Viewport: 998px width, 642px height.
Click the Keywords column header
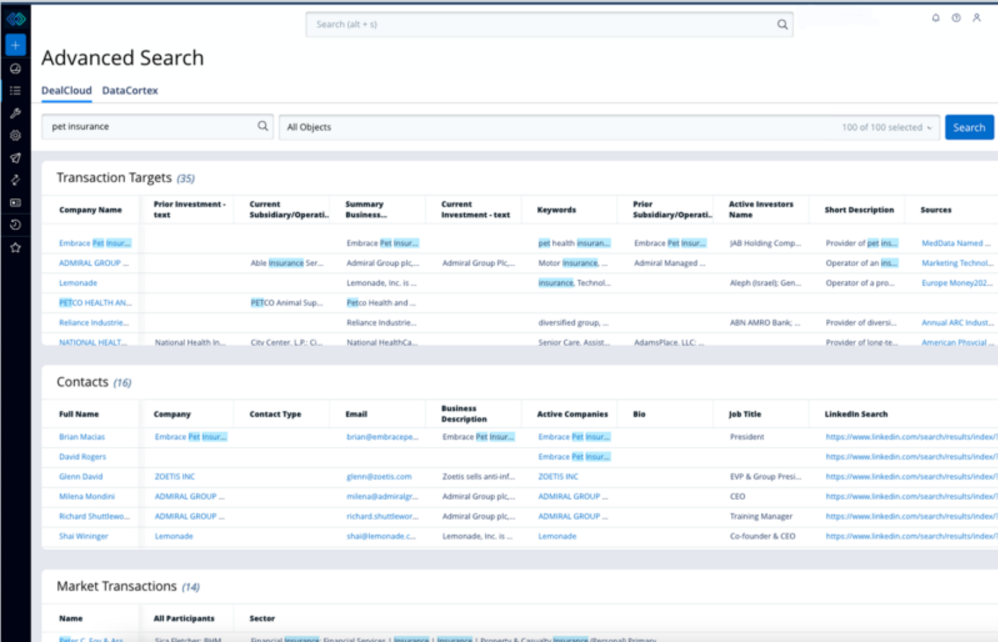556,209
